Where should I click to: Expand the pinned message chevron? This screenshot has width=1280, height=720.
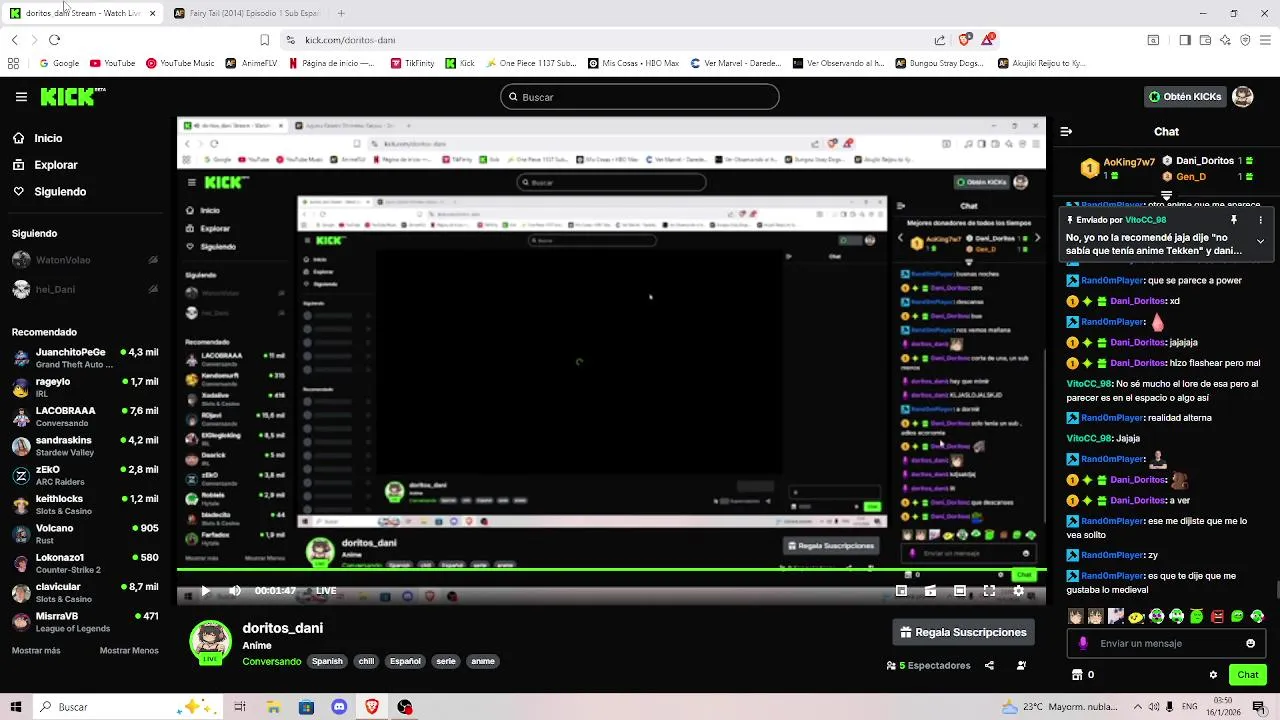[1260, 241]
